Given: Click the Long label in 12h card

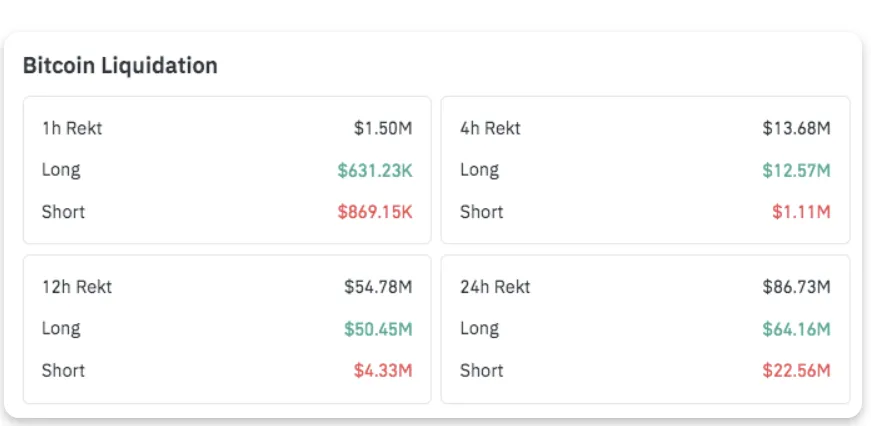Looking at the screenshot, I should pos(61,329).
